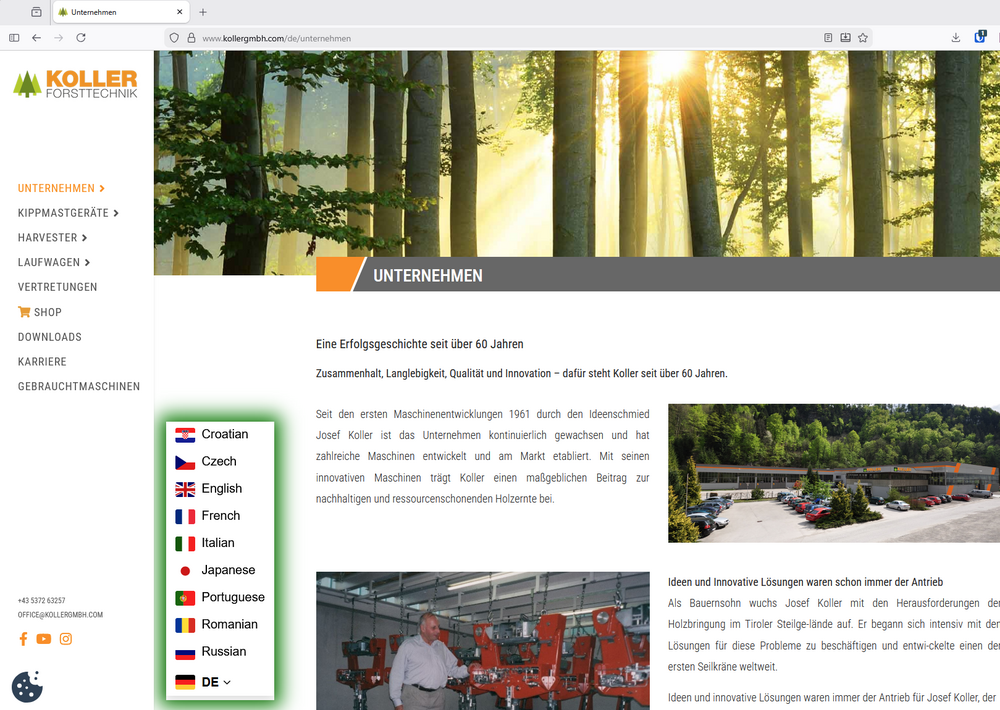Toggle the tracking protection shield
The image size is (1000, 710).
pos(172,37)
